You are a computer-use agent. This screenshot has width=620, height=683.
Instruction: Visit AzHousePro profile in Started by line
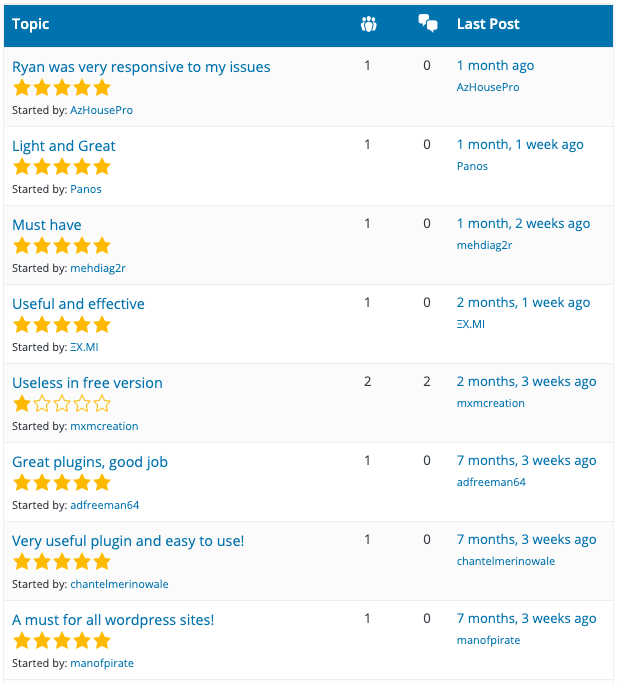point(102,110)
